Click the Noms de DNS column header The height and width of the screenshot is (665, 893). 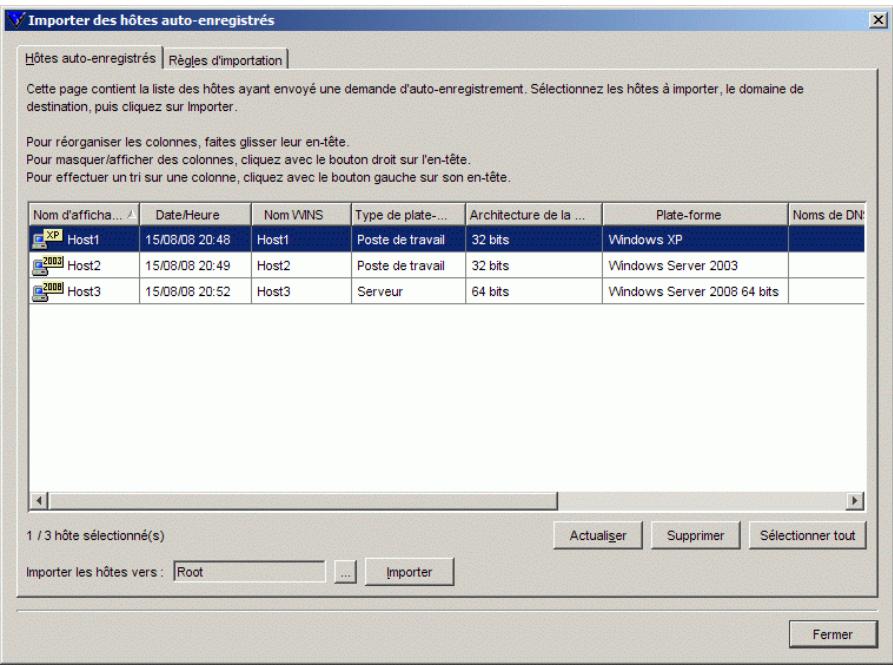point(827,215)
